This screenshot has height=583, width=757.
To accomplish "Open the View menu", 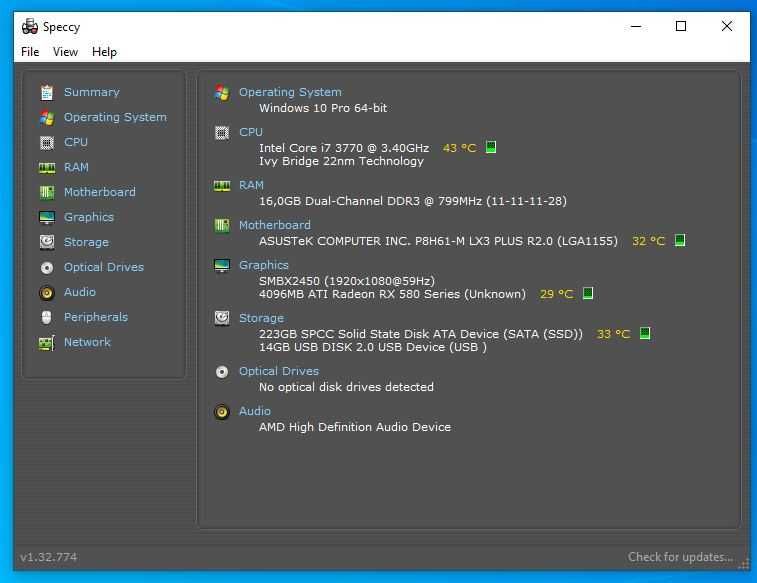I will click(65, 52).
